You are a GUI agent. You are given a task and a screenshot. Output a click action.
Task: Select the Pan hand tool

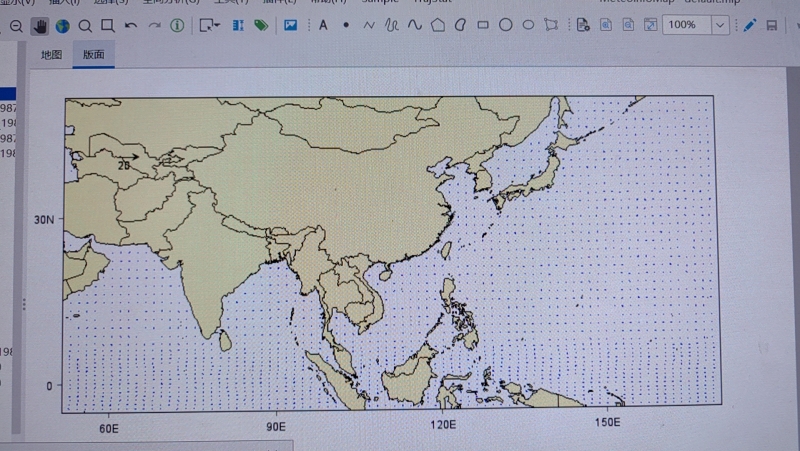pos(40,25)
